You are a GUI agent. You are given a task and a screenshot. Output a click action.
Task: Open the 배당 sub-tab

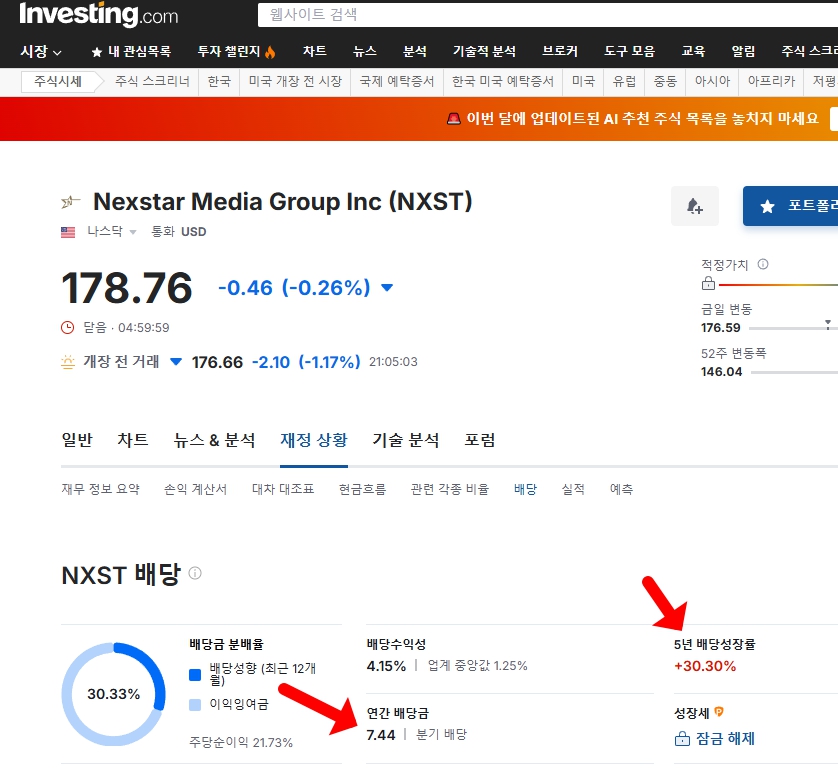coord(525,489)
